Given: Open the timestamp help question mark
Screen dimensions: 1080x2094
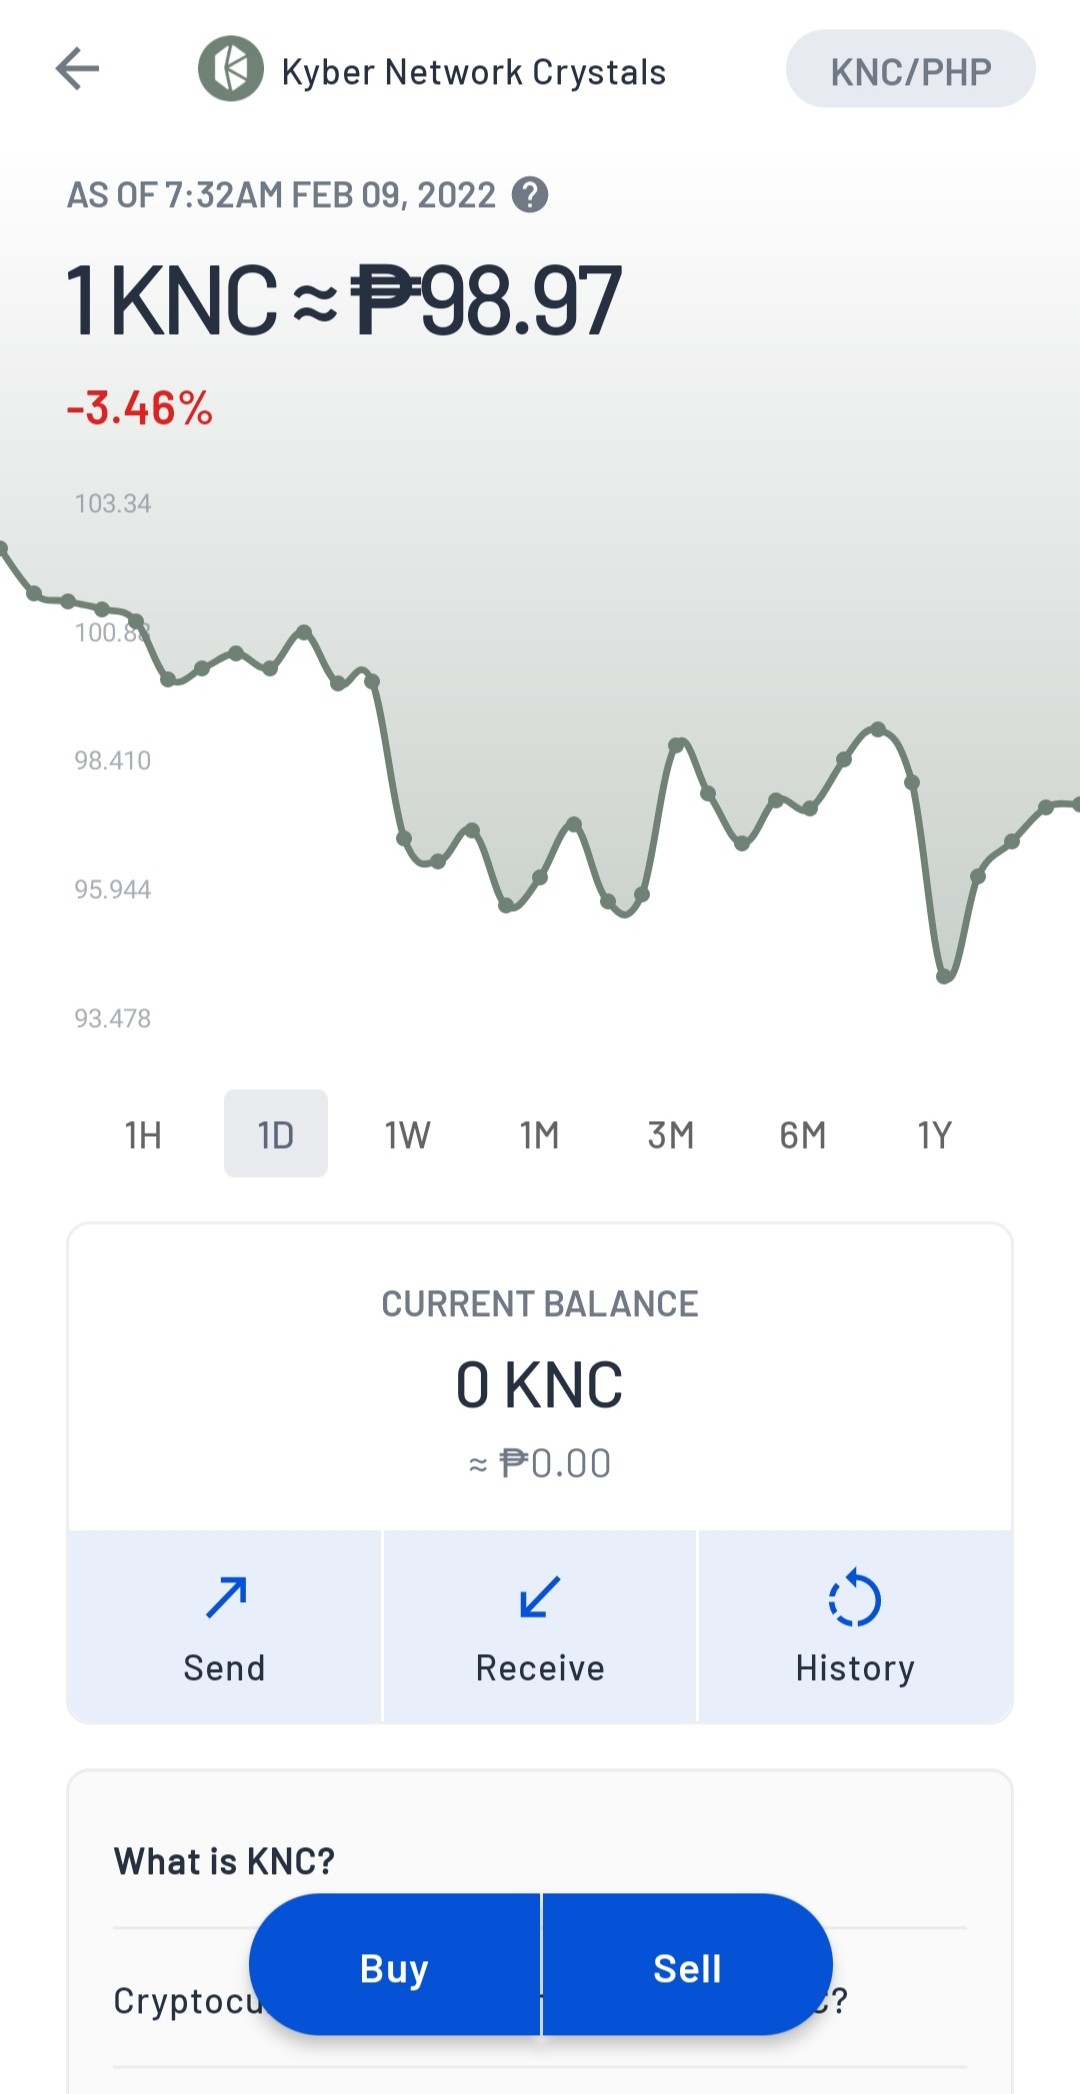Looking at the screenshot, I should pyautogui.click(x=530, y=195).
